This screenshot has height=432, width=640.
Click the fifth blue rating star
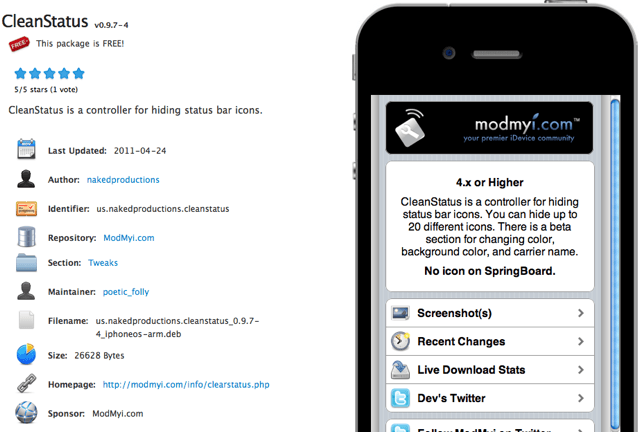click(78, 73)
